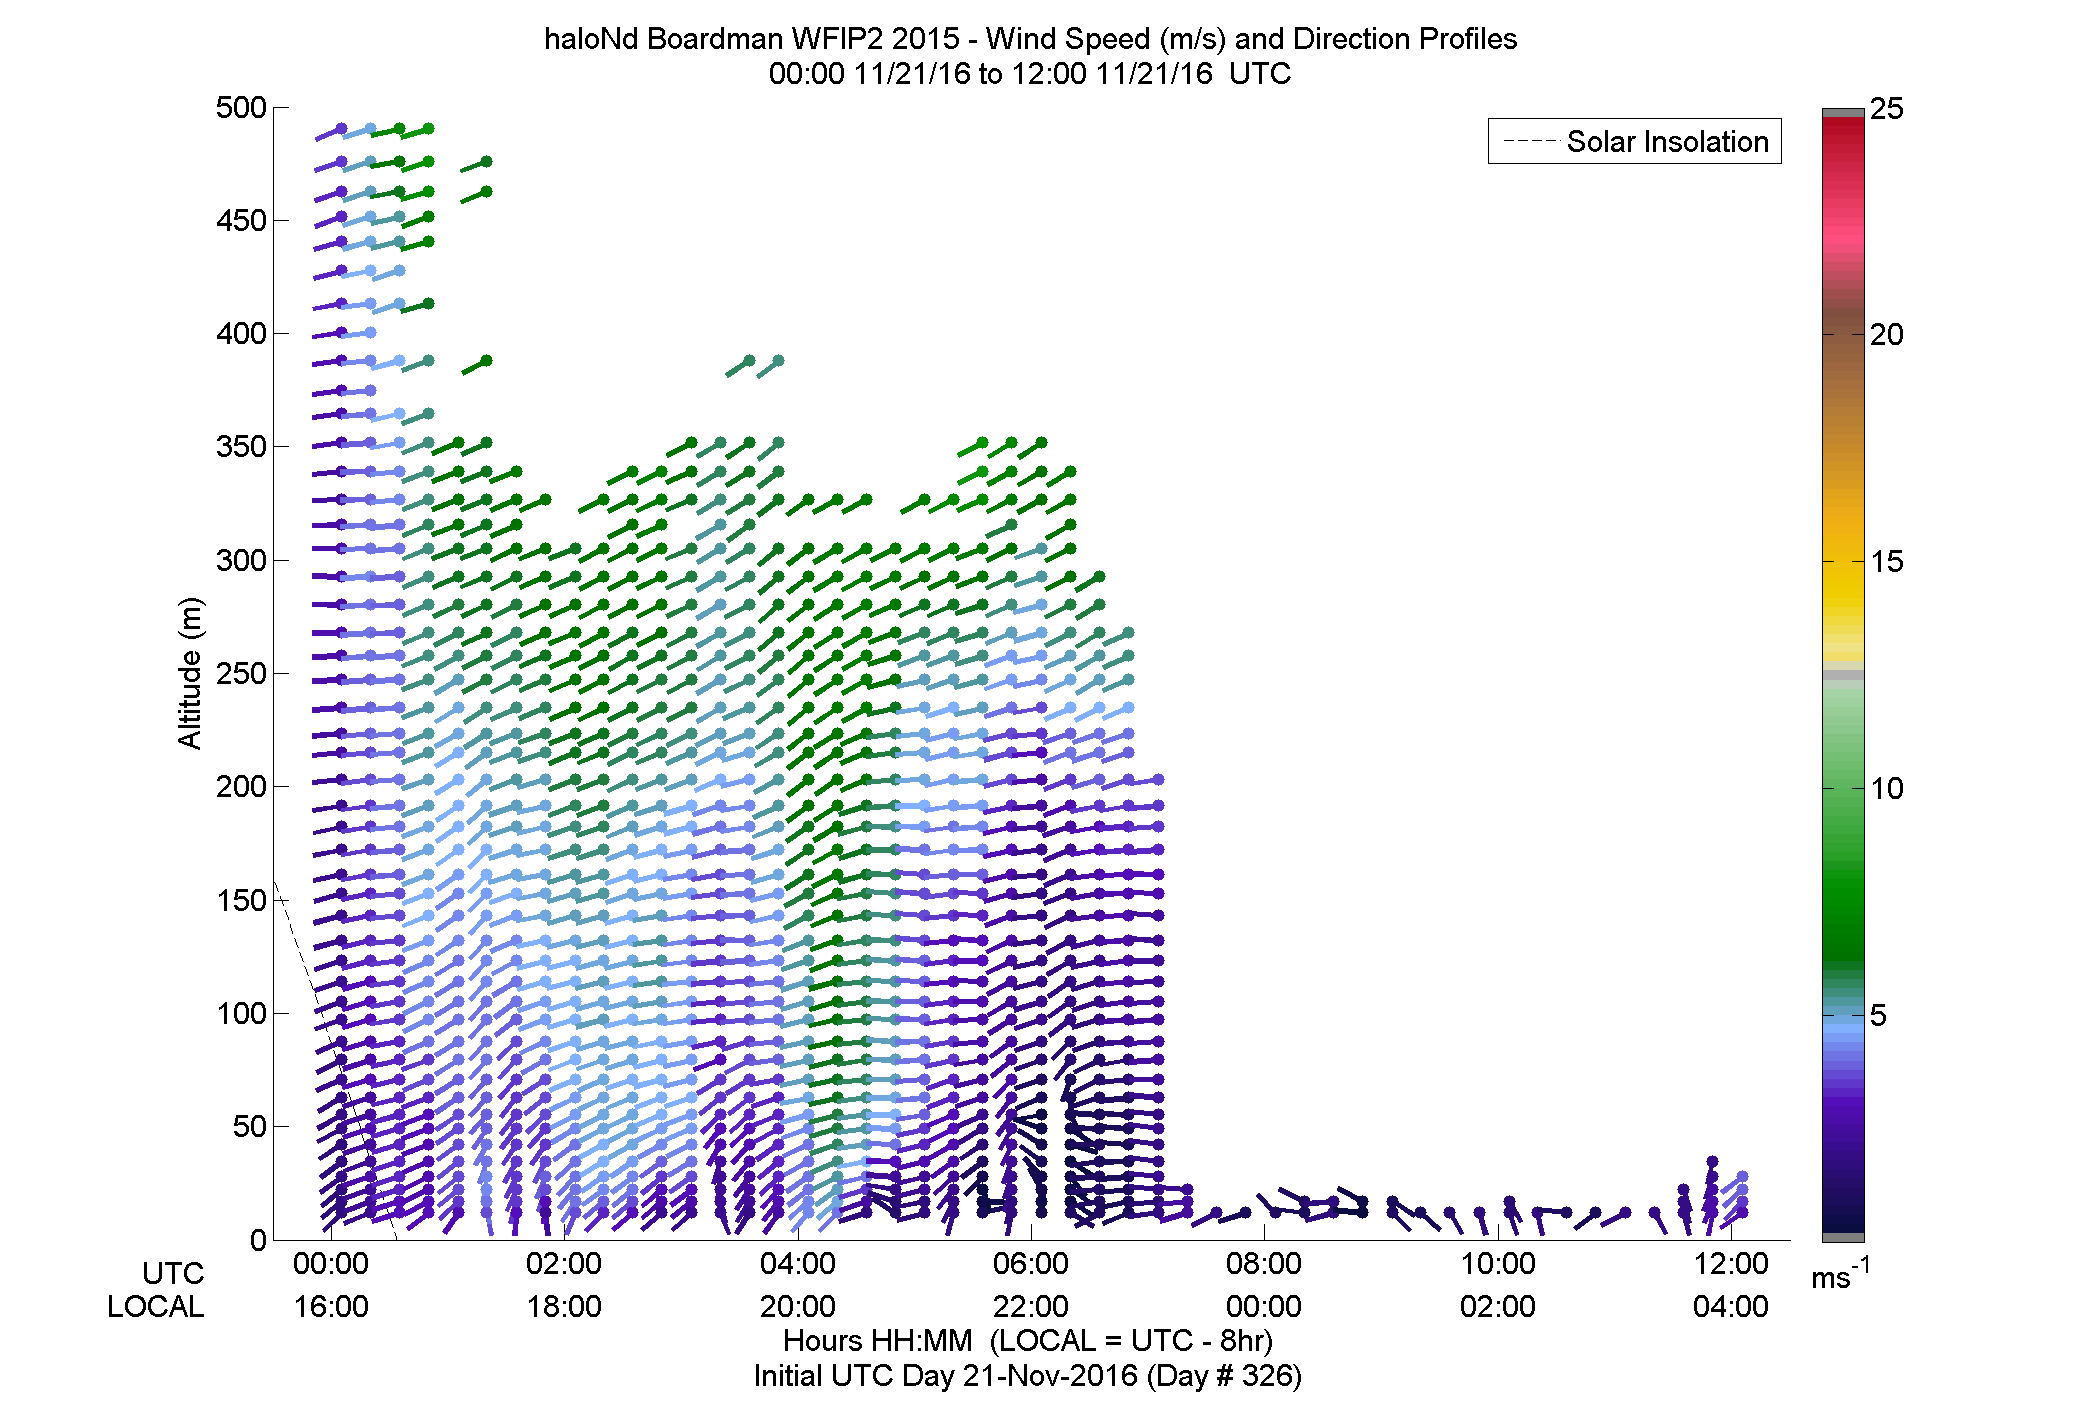The image size is (2098, 1425).
Task: Click the colorbar unit label 'ms-1'
Action: tap(1840, 1274)
